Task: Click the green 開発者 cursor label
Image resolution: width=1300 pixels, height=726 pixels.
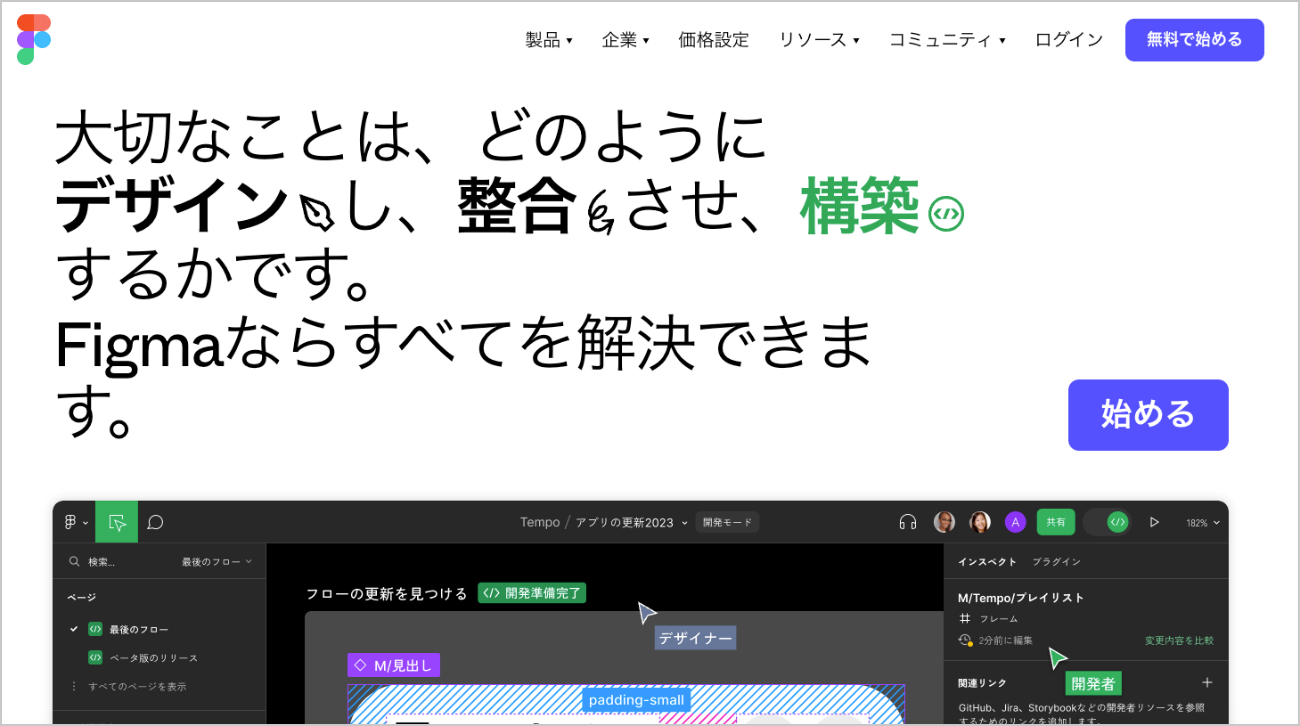Action: 1092,684
